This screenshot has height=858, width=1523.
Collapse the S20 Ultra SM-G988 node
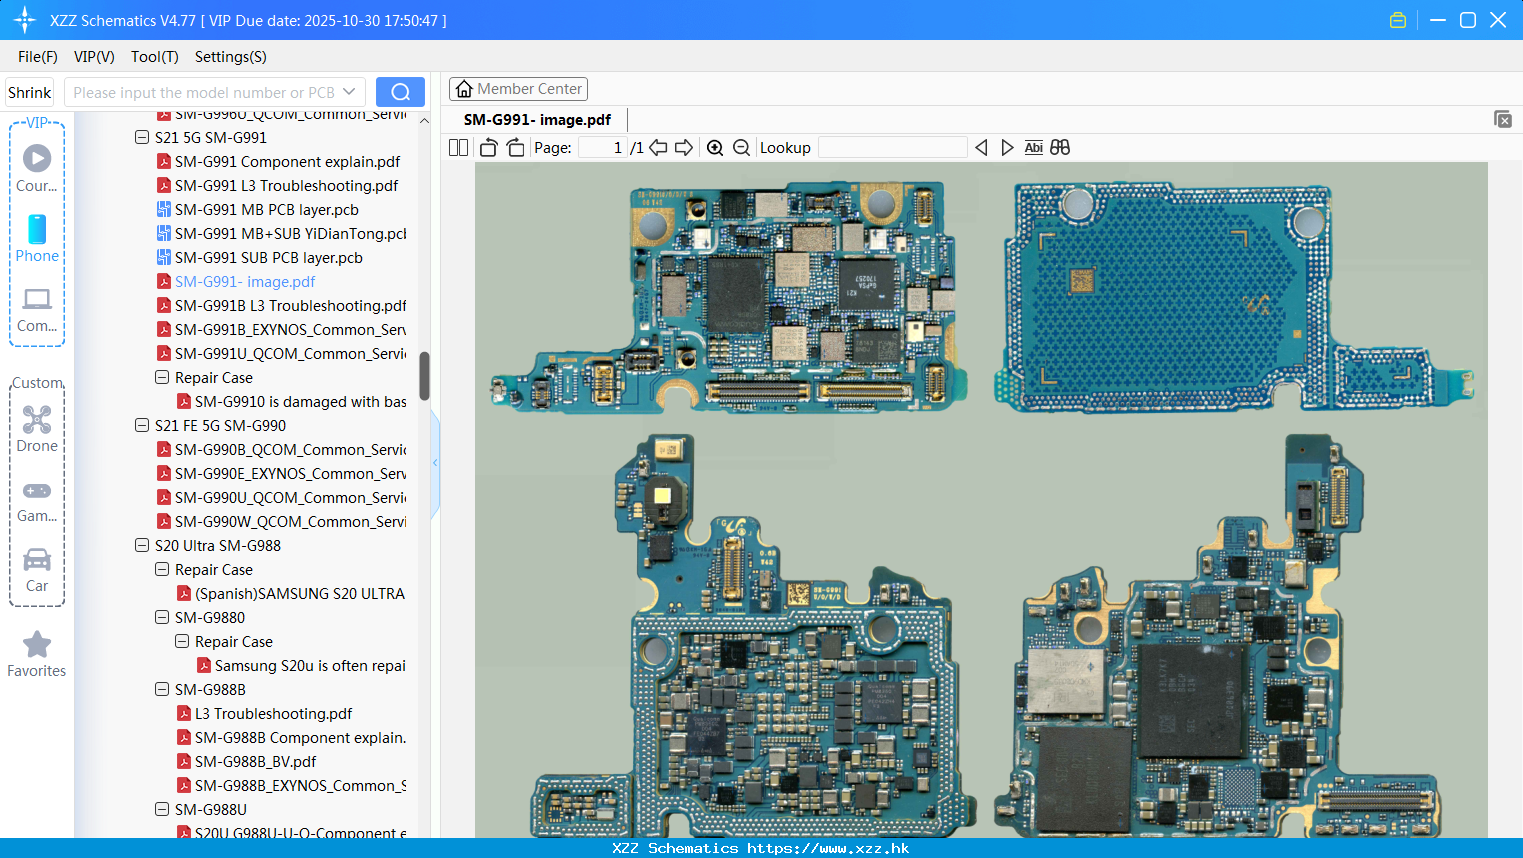[x=142, y=546]
